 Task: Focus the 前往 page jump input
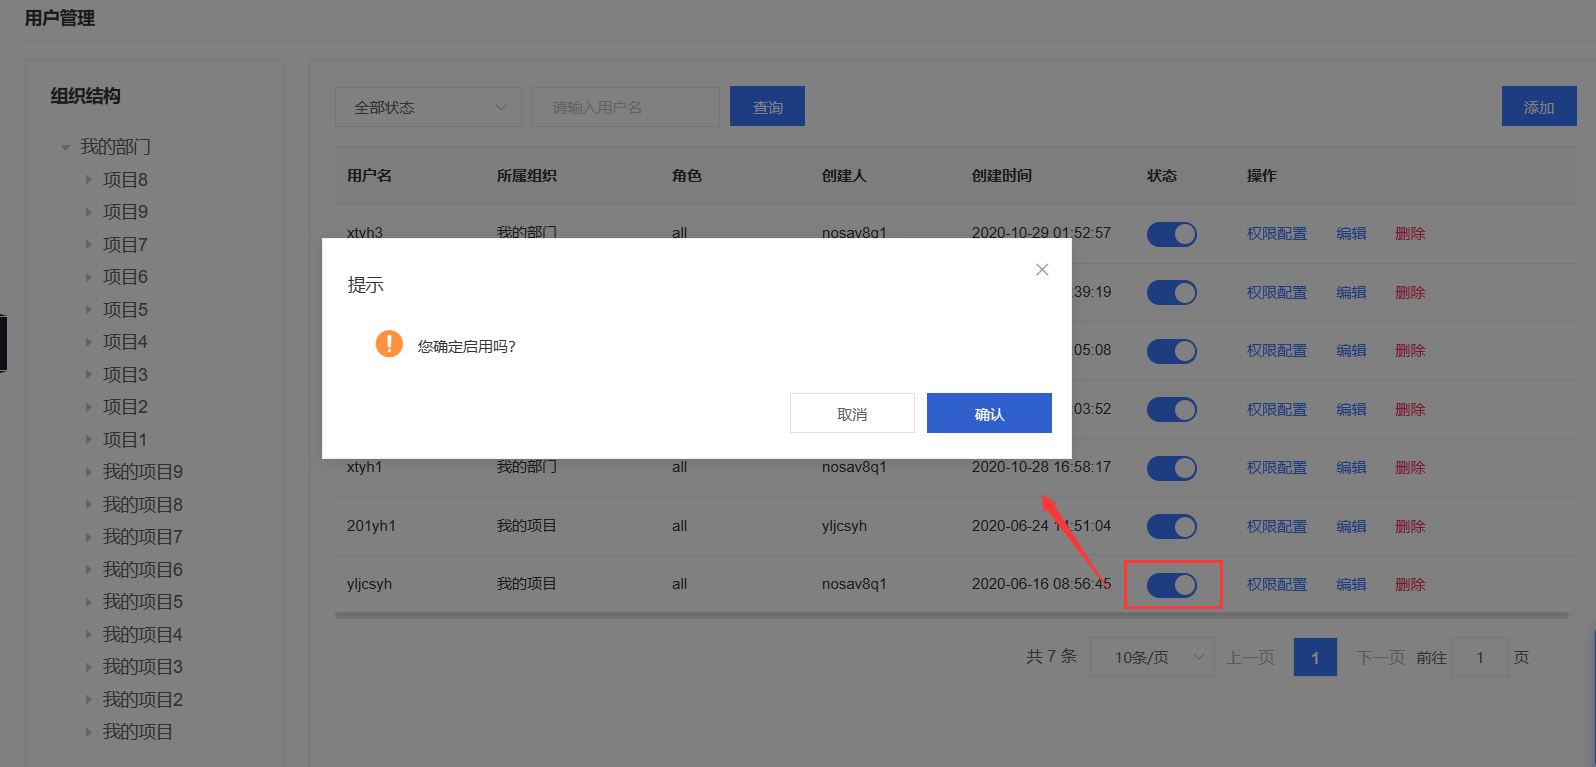1480,657
